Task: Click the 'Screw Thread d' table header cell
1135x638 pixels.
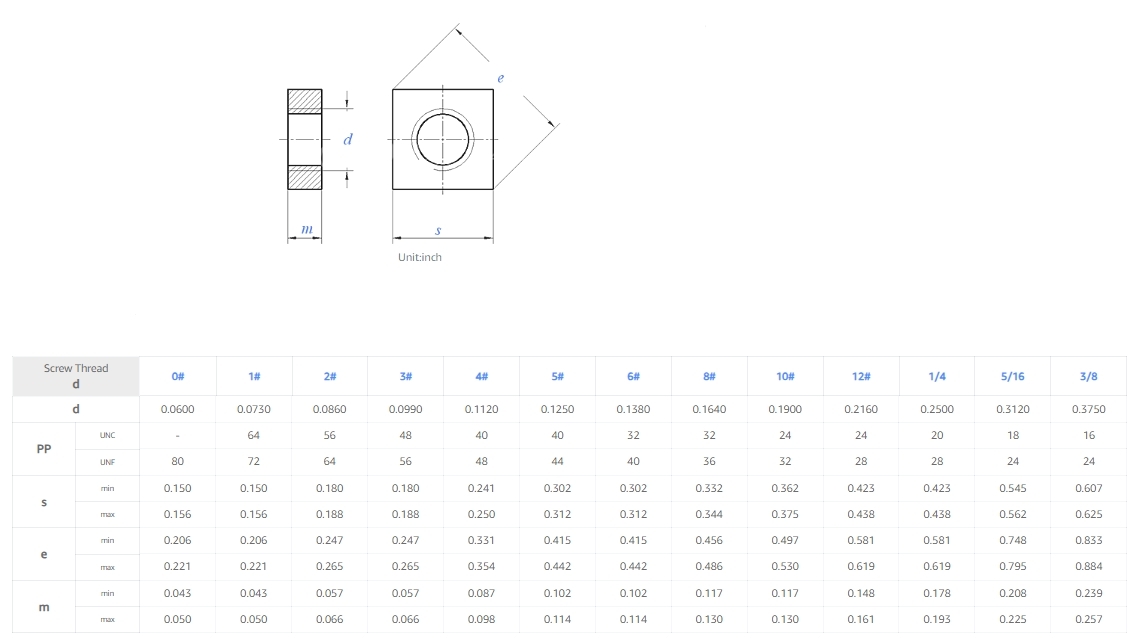Action: click(76, 376)
